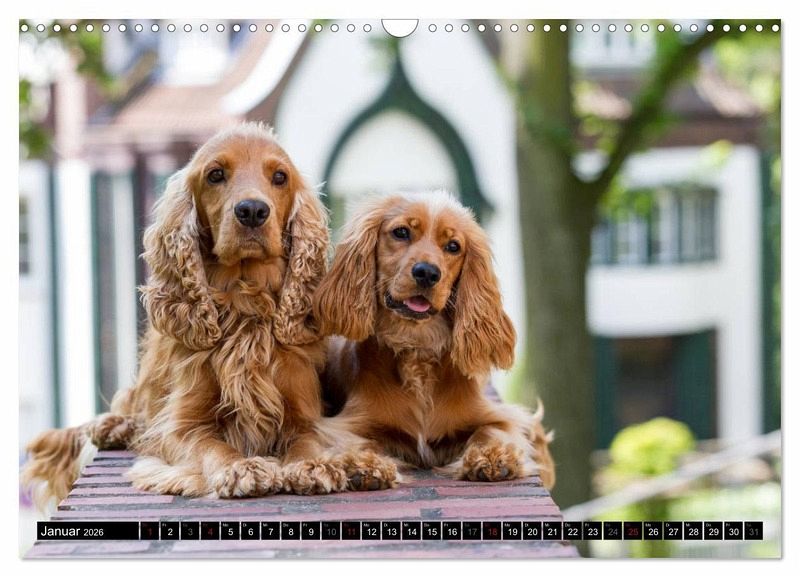The width and height of the screenshot is (800, 577).
Task: Click the calendar hanging hook notch
Action: pos(400,27)
